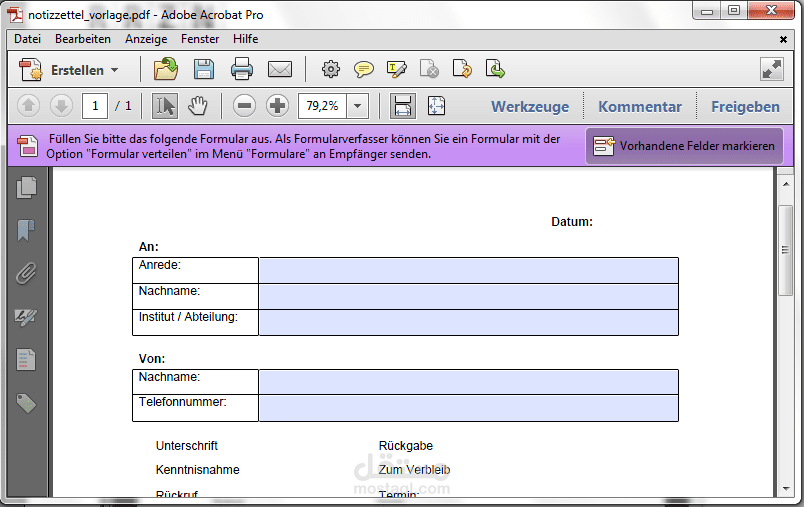Viewport: 804px width, 507px height.
Task: Click the delete page icon
Action: [x=429, y=69]
